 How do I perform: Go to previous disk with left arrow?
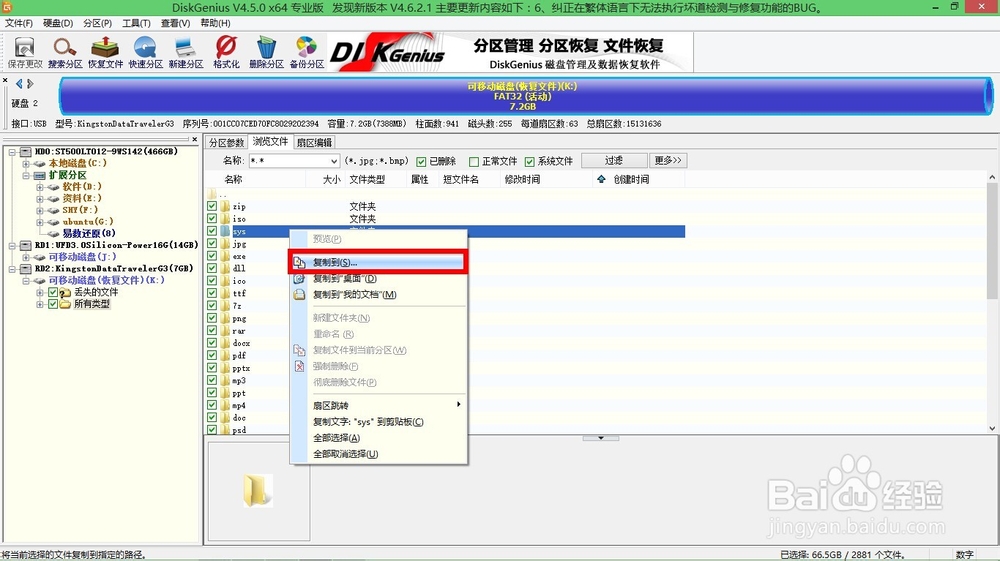click(19, 84)
